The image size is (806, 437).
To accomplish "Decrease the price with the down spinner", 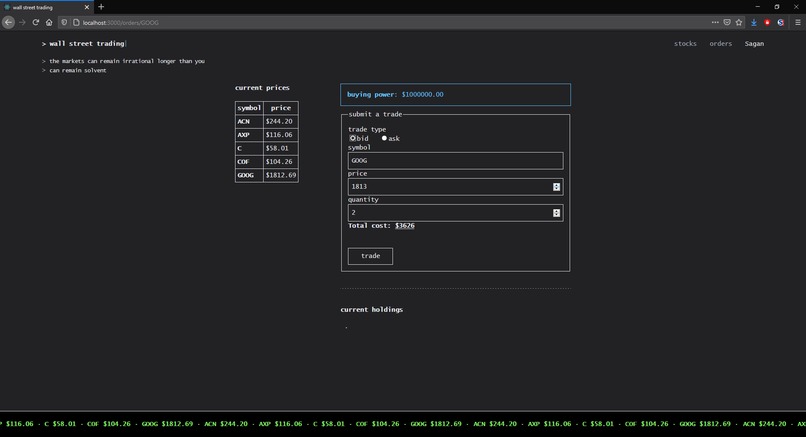I will (x=556, y=189).
